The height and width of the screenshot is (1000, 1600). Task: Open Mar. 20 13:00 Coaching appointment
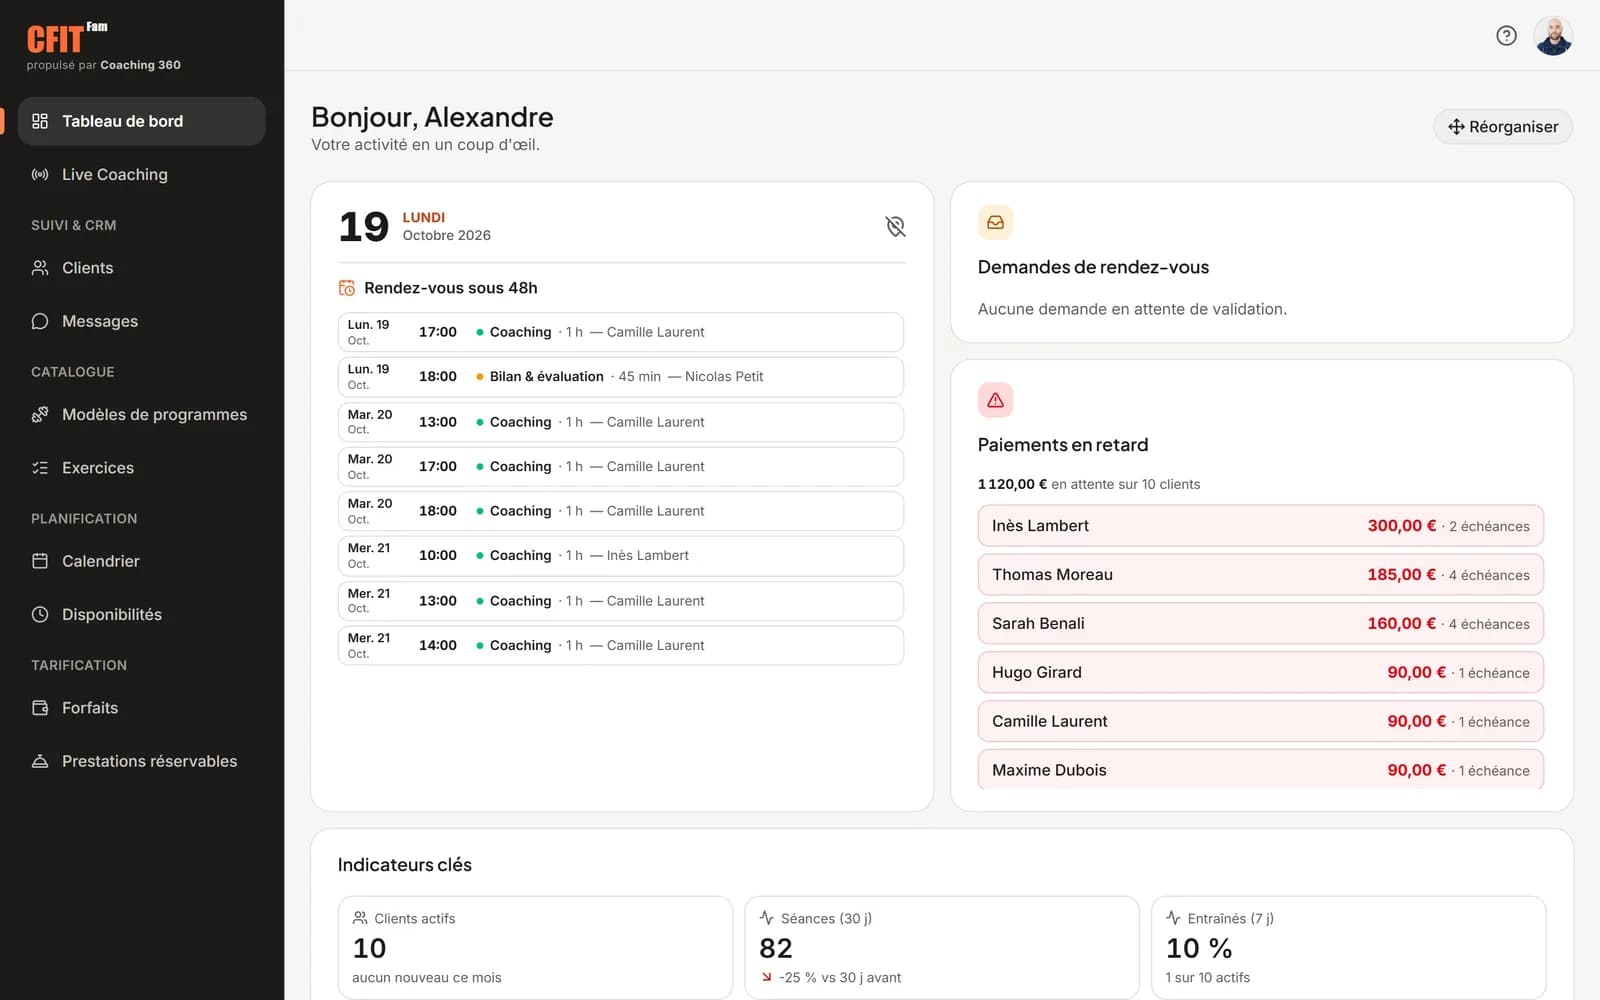click(x=621, y=422)
